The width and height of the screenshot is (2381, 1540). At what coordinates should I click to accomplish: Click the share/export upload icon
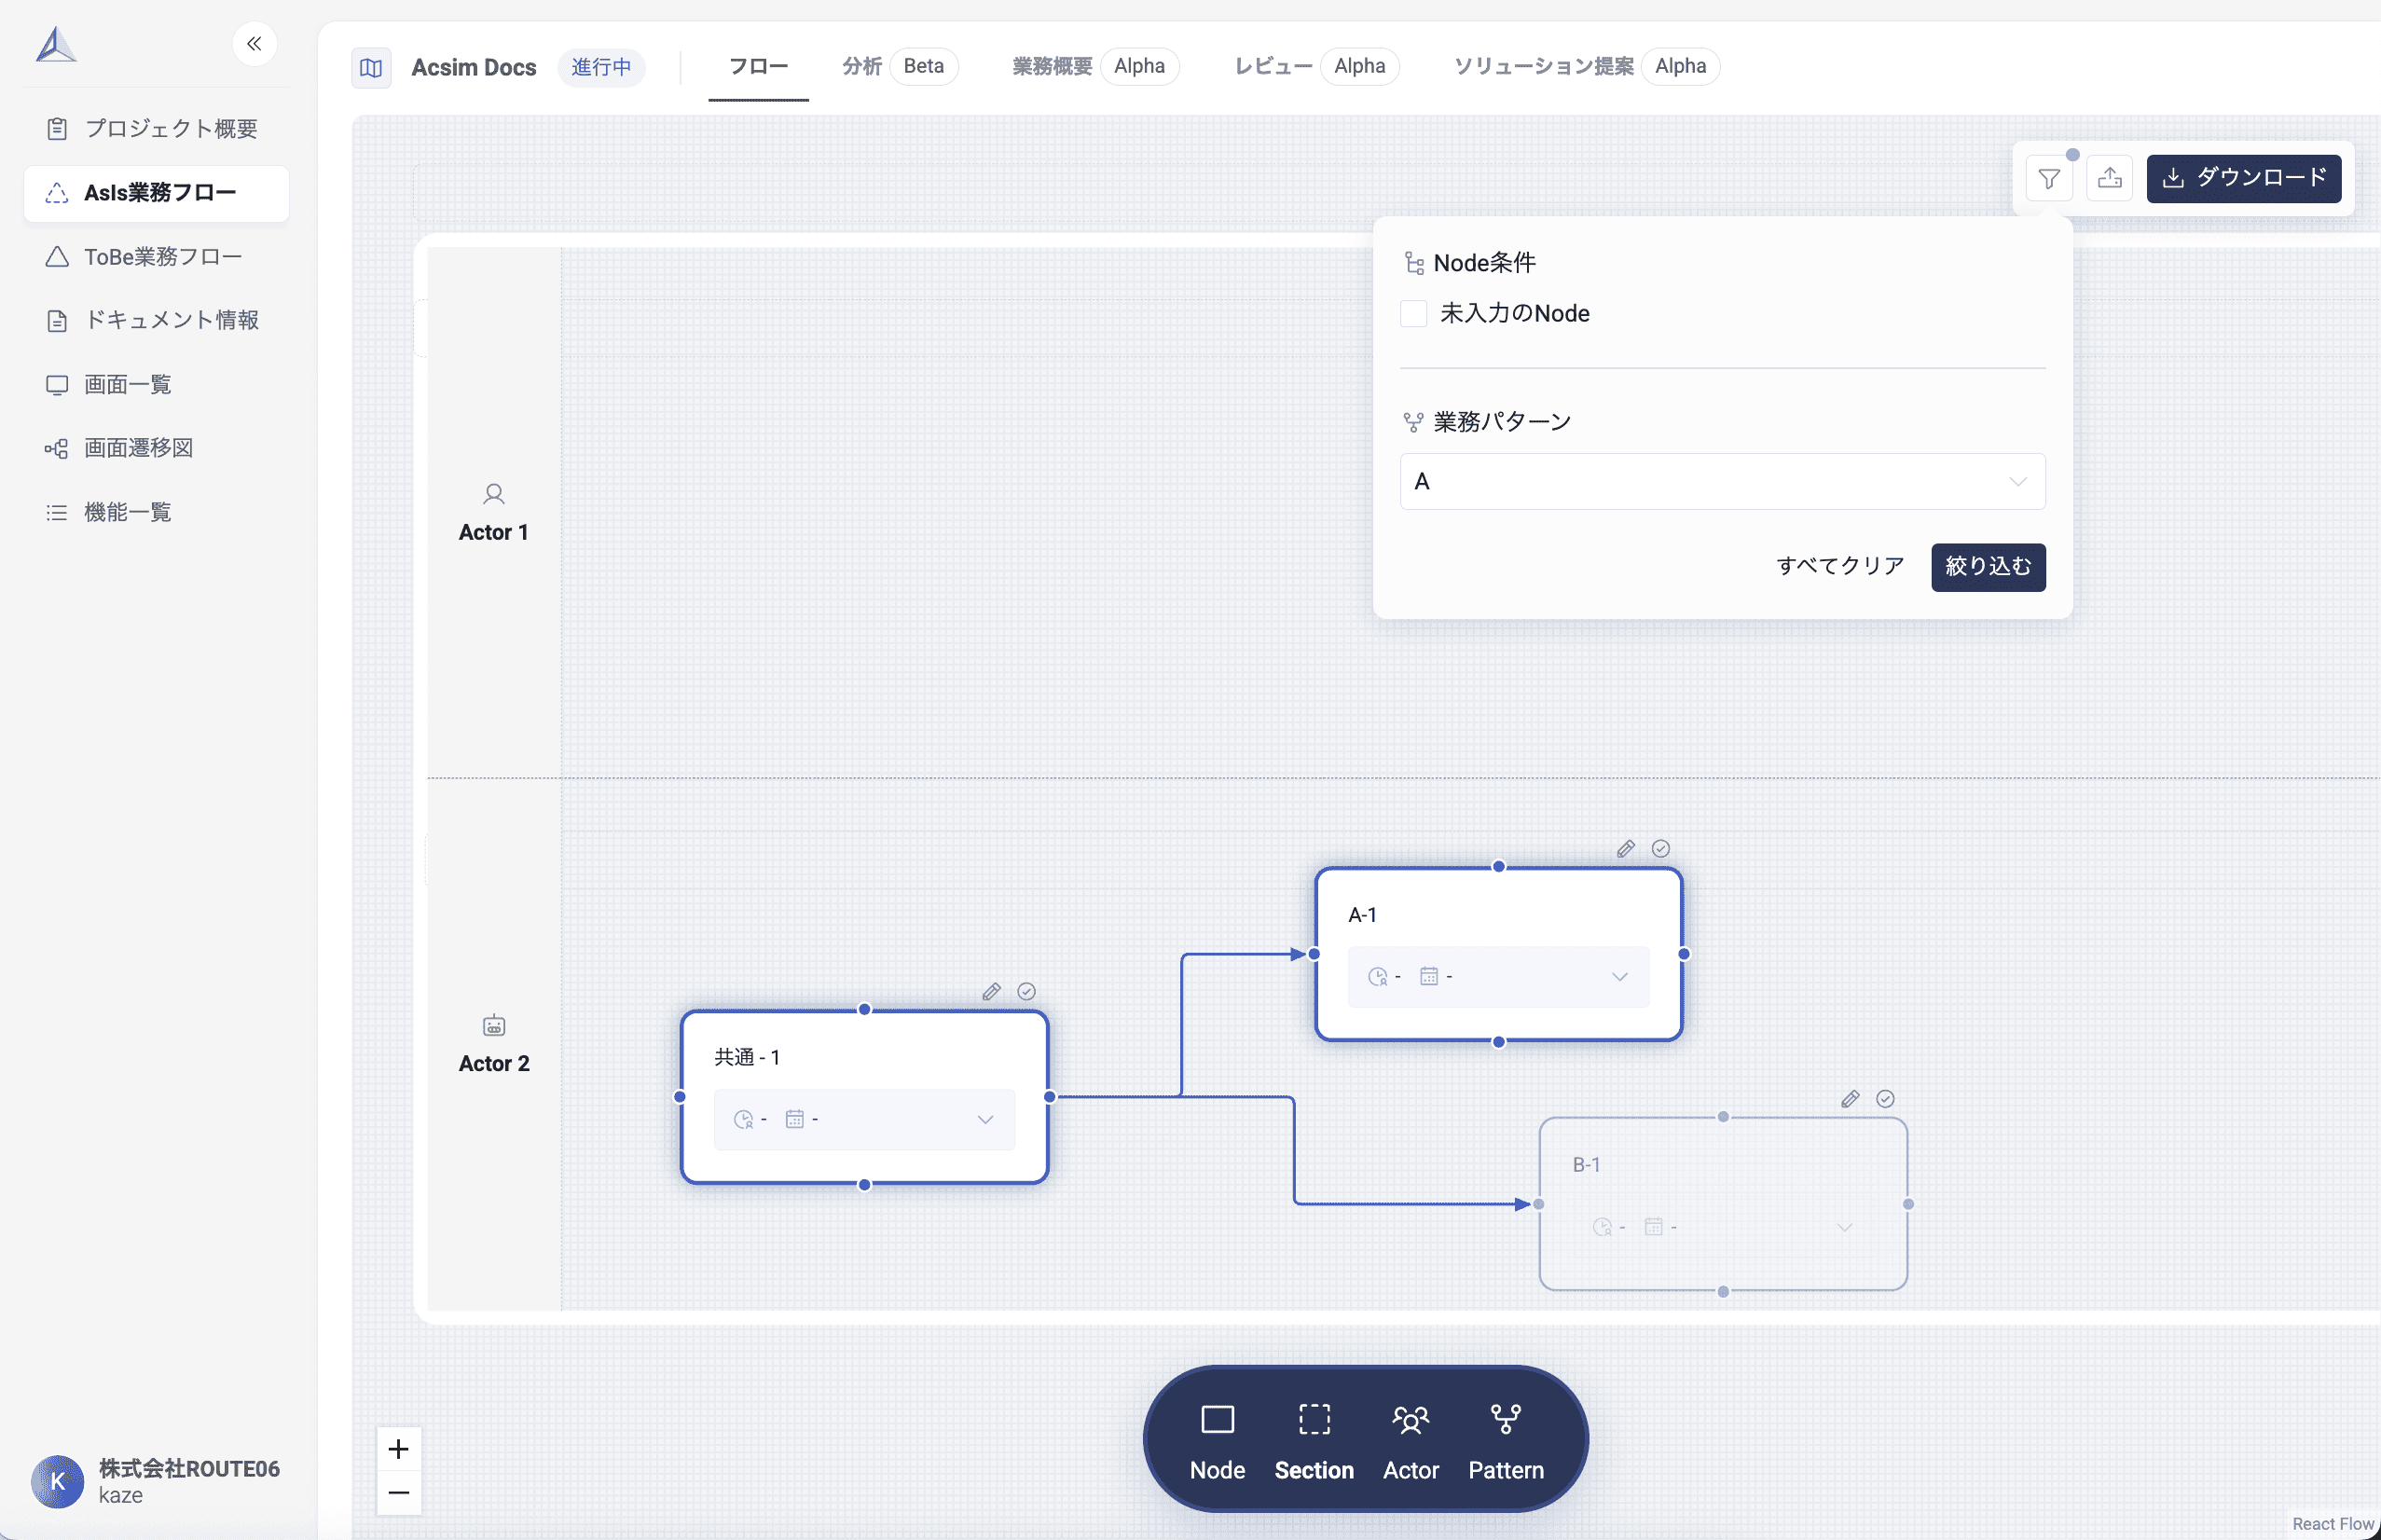(x=2110, y=179)
